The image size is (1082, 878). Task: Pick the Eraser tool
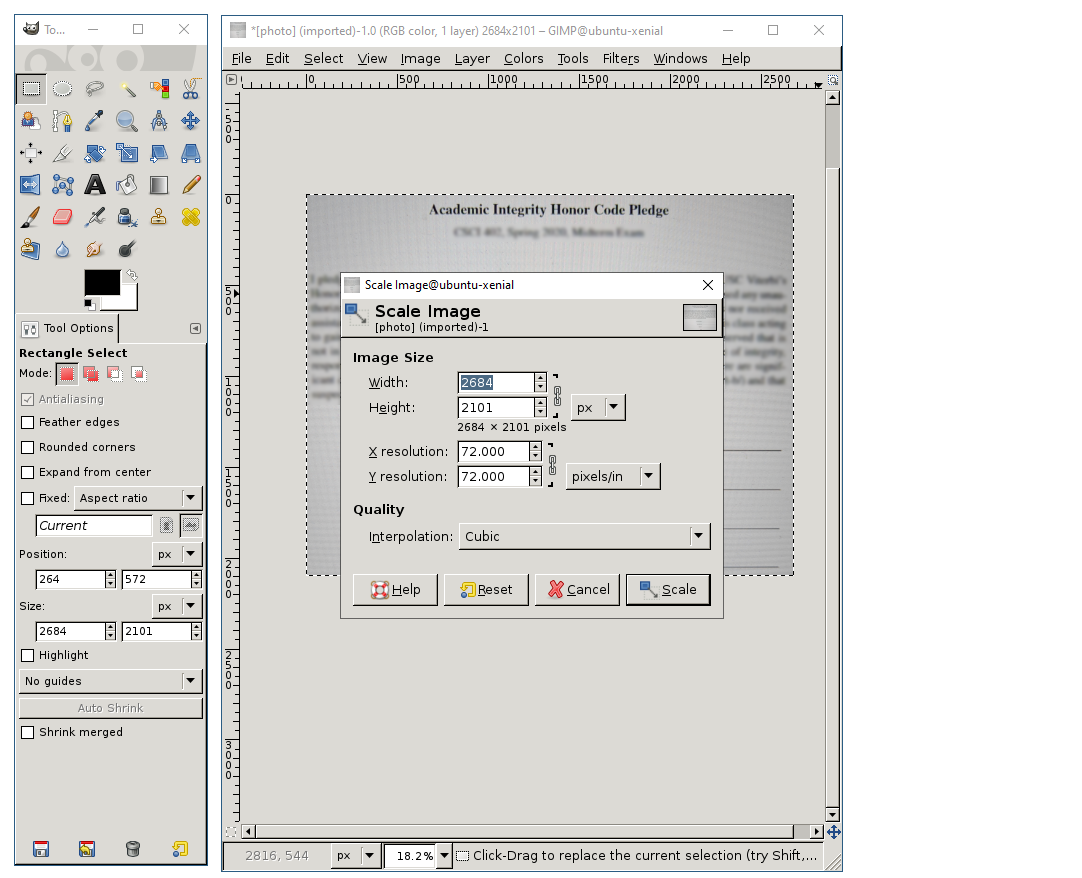(x=62, y=216)
